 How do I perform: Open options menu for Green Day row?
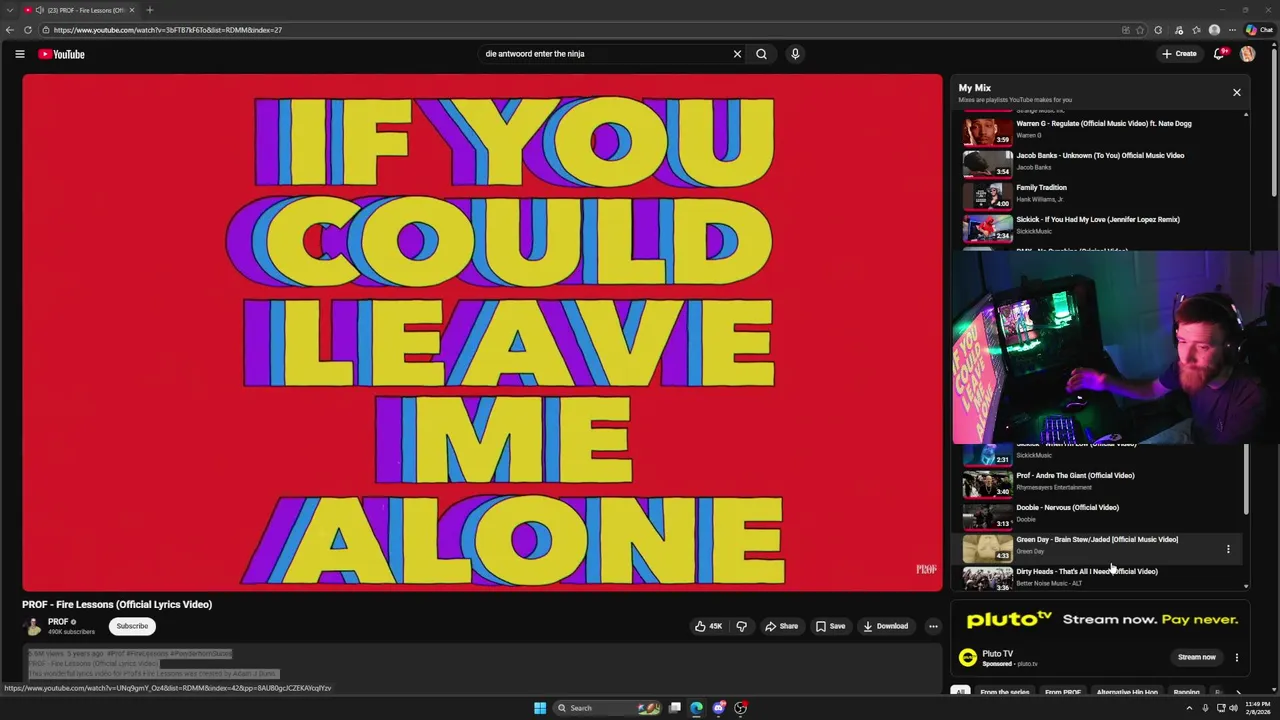click(x=1228, y=549)
